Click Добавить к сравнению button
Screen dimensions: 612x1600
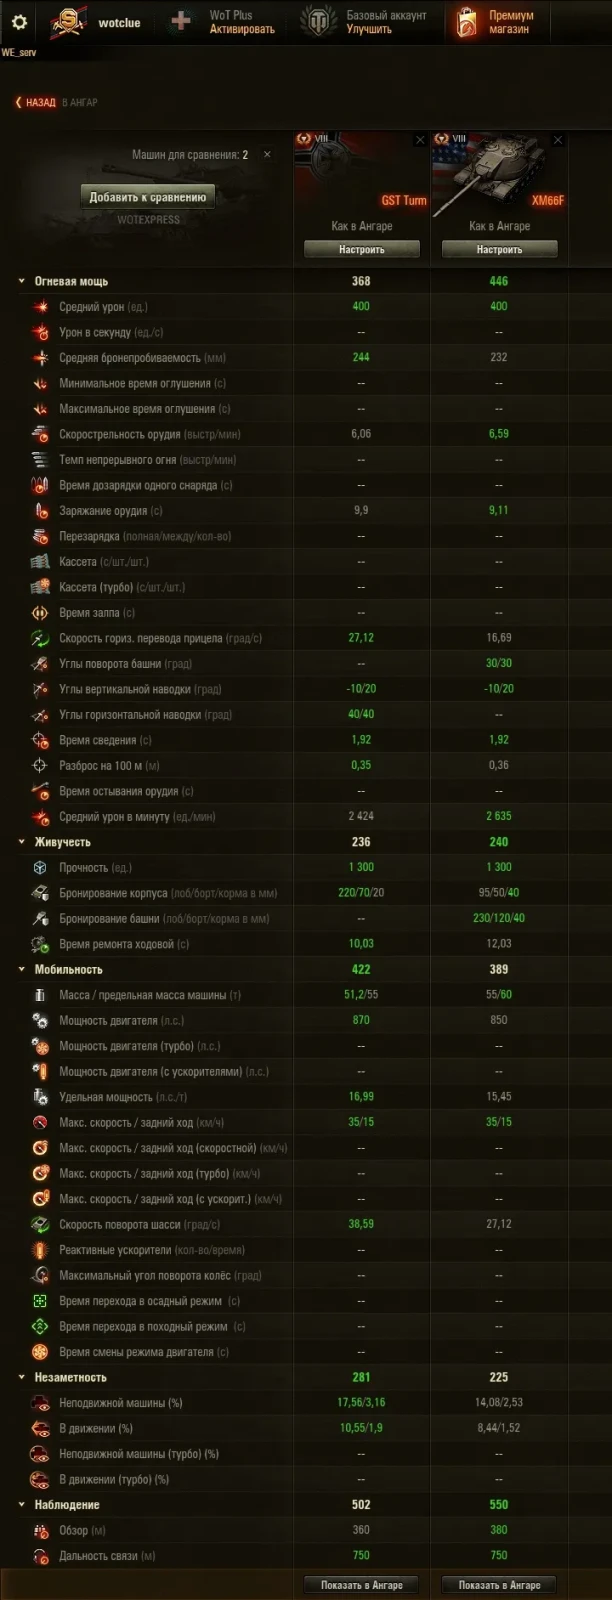coord(148,197)
